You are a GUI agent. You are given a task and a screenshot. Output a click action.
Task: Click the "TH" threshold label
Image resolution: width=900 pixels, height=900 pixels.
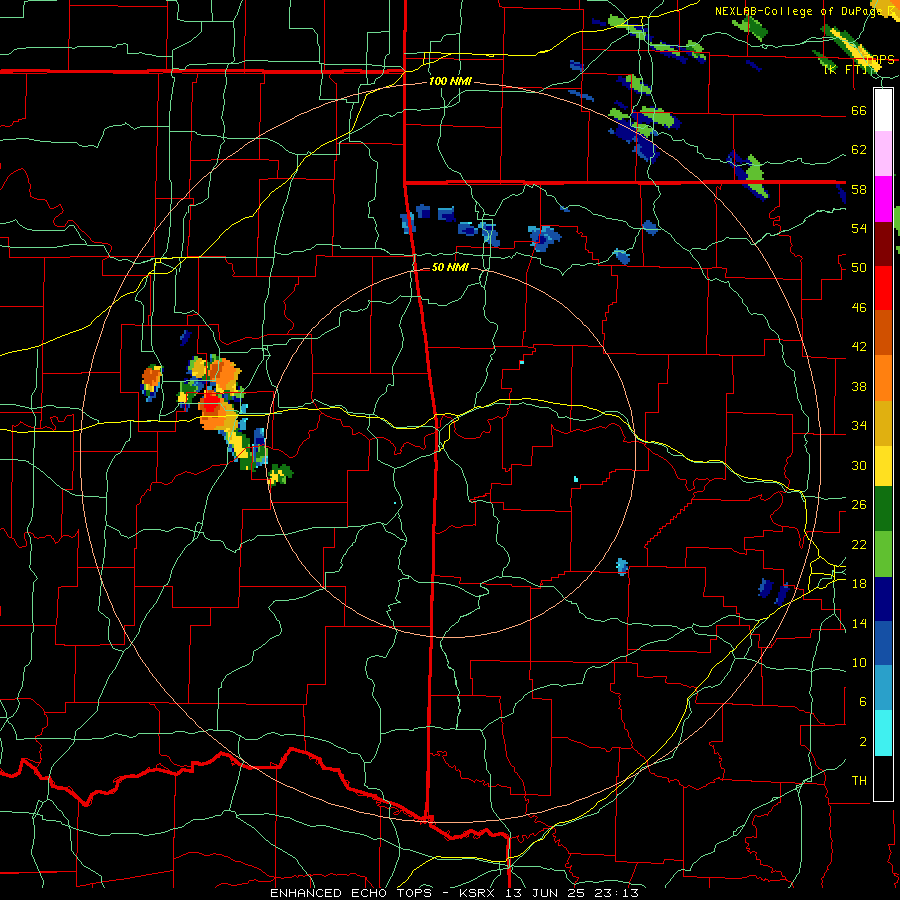click(x=859, y=781)
